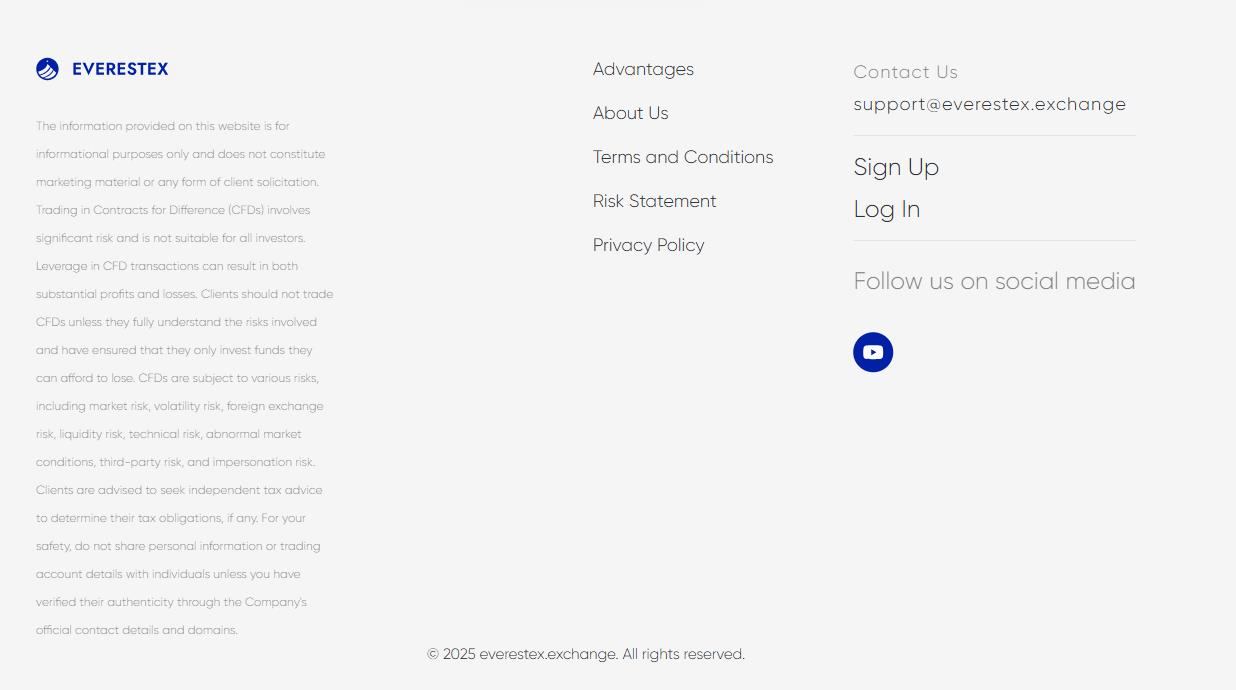This screenshot has width=1236, height=690.
Task: Select the Sign Up link
Action: [x=896, y=167]
